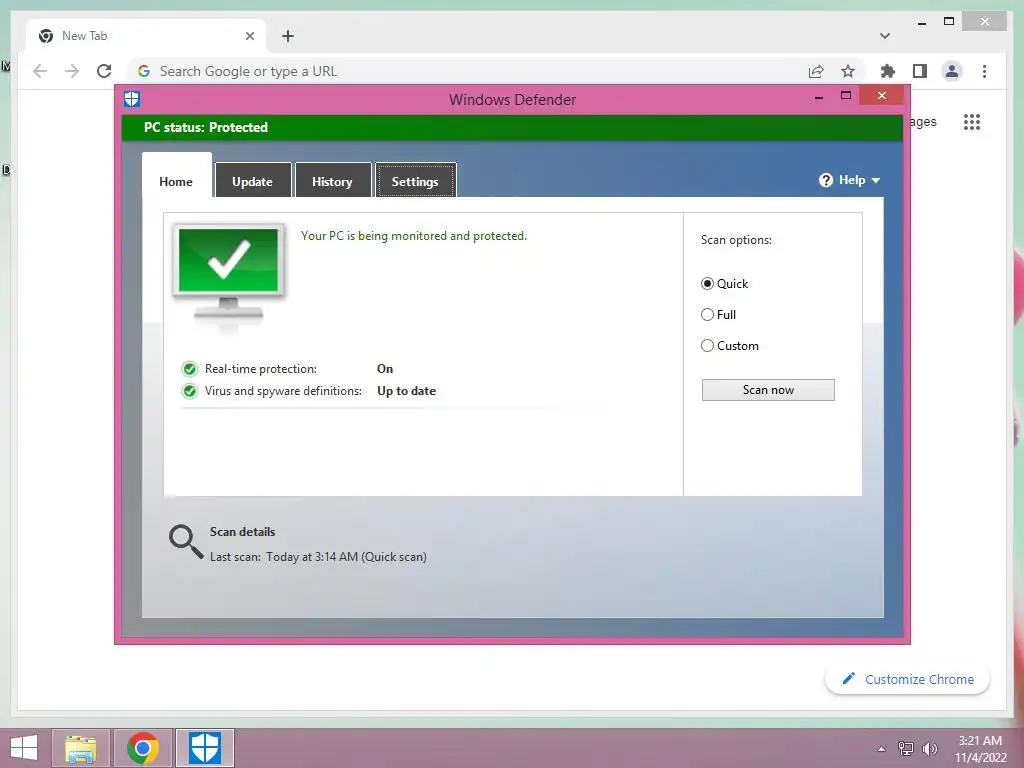Open Chrome Extensions puzzle icon
Image resolution: width=1024 pixels, height=768 pixels.
[888, 71]
